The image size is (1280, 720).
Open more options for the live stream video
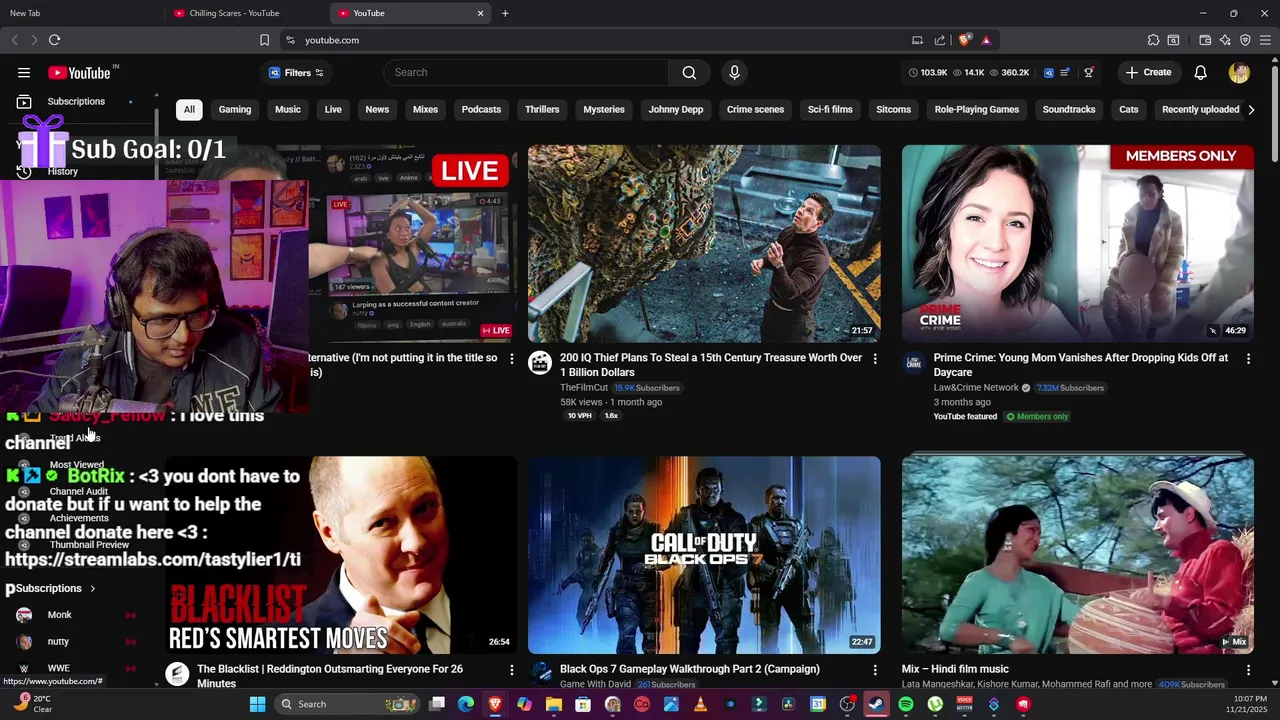pos(511,358)
